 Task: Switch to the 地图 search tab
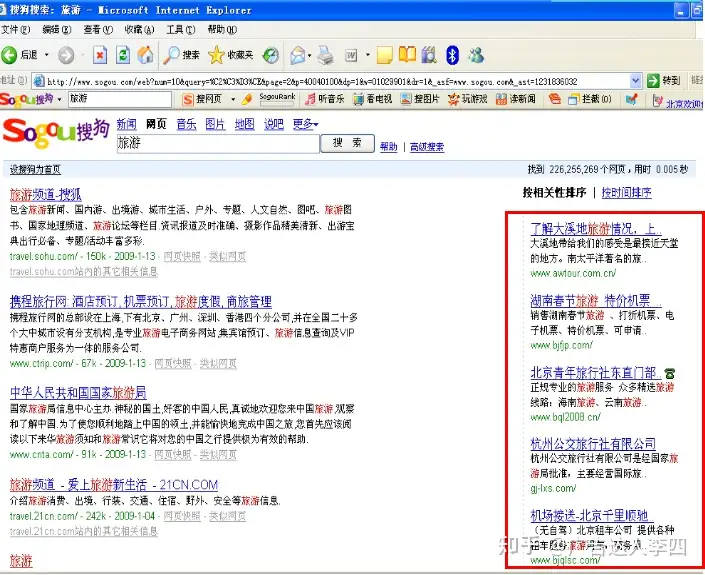click(245, 124)
